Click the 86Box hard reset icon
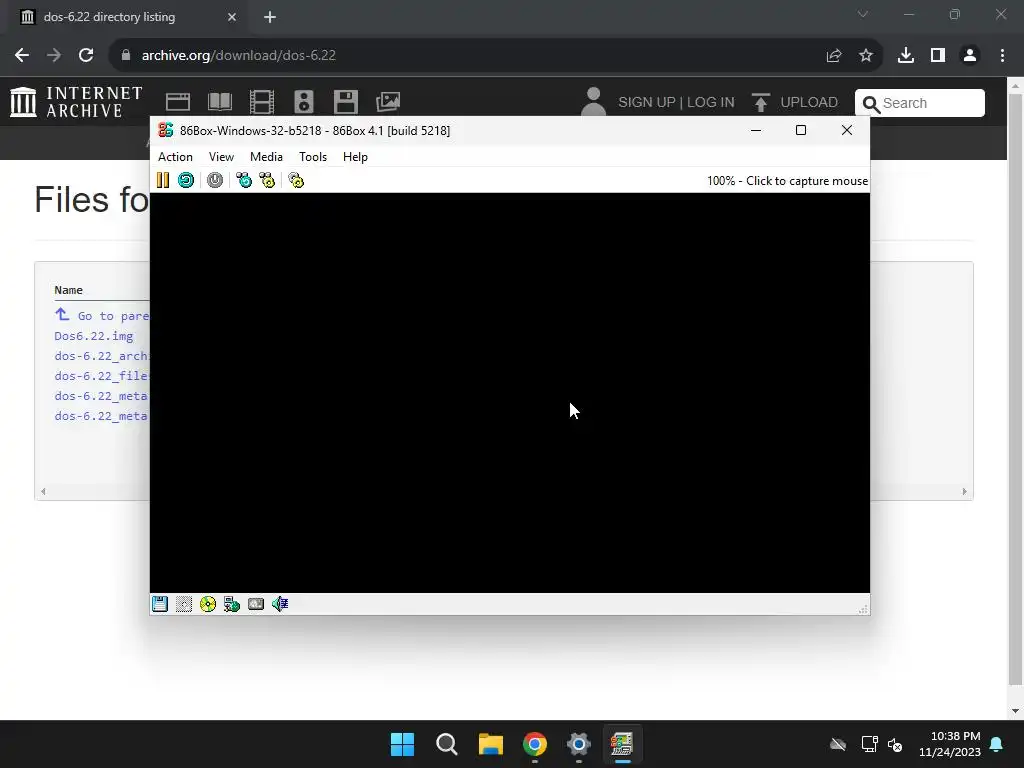 (186, 180)
